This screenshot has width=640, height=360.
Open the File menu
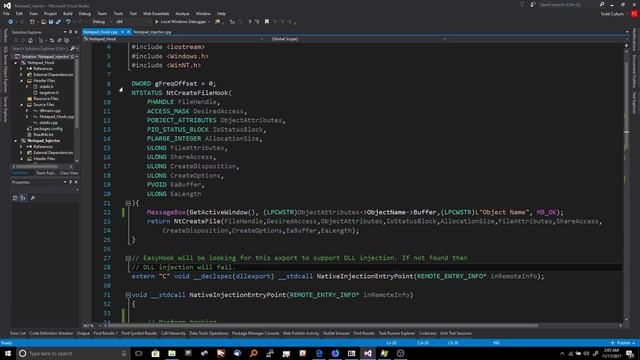pos(6,14)
